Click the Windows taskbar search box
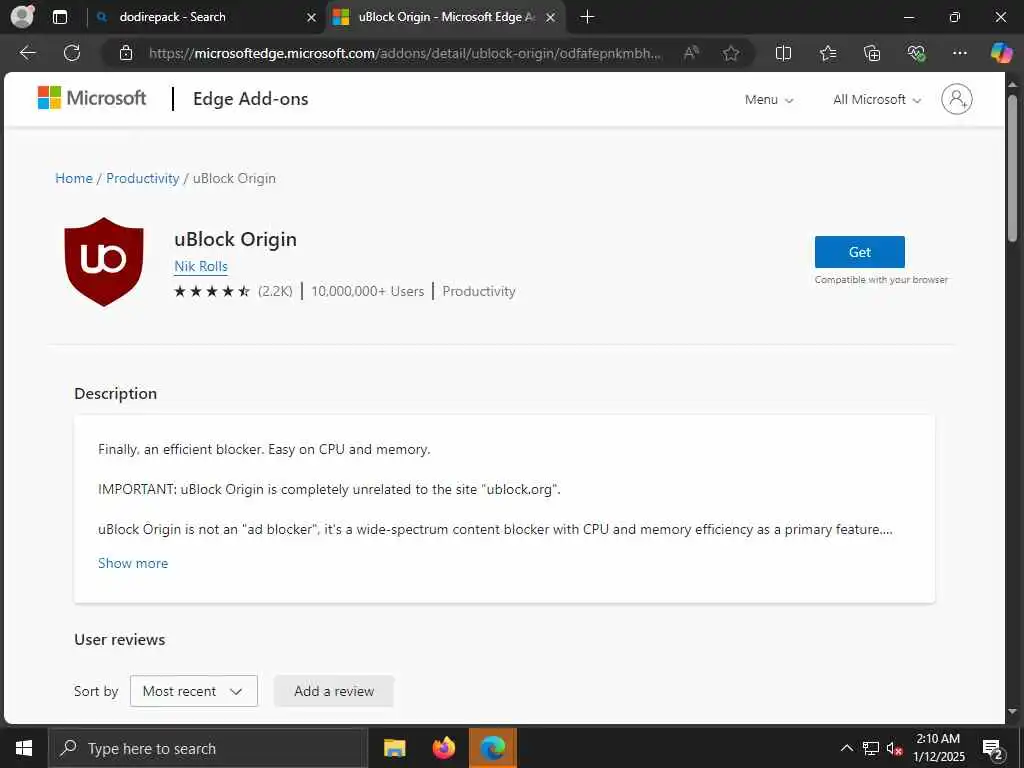The image size is (1024, 768). [208, 748]
